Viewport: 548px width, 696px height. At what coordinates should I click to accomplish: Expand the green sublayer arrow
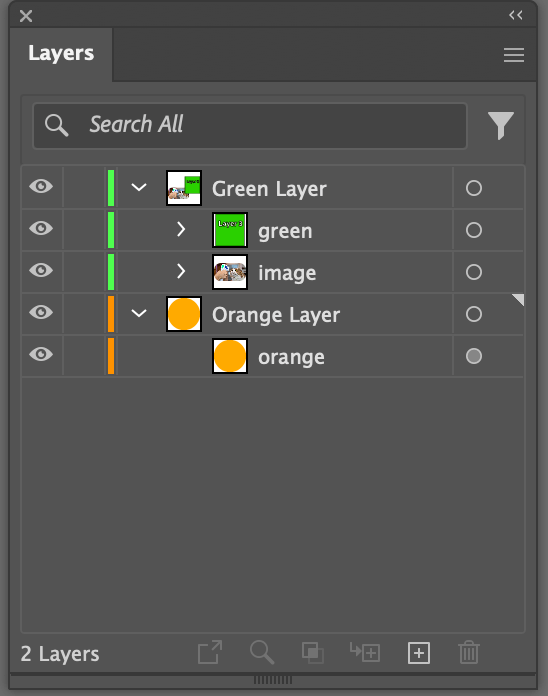click(181, 229)
